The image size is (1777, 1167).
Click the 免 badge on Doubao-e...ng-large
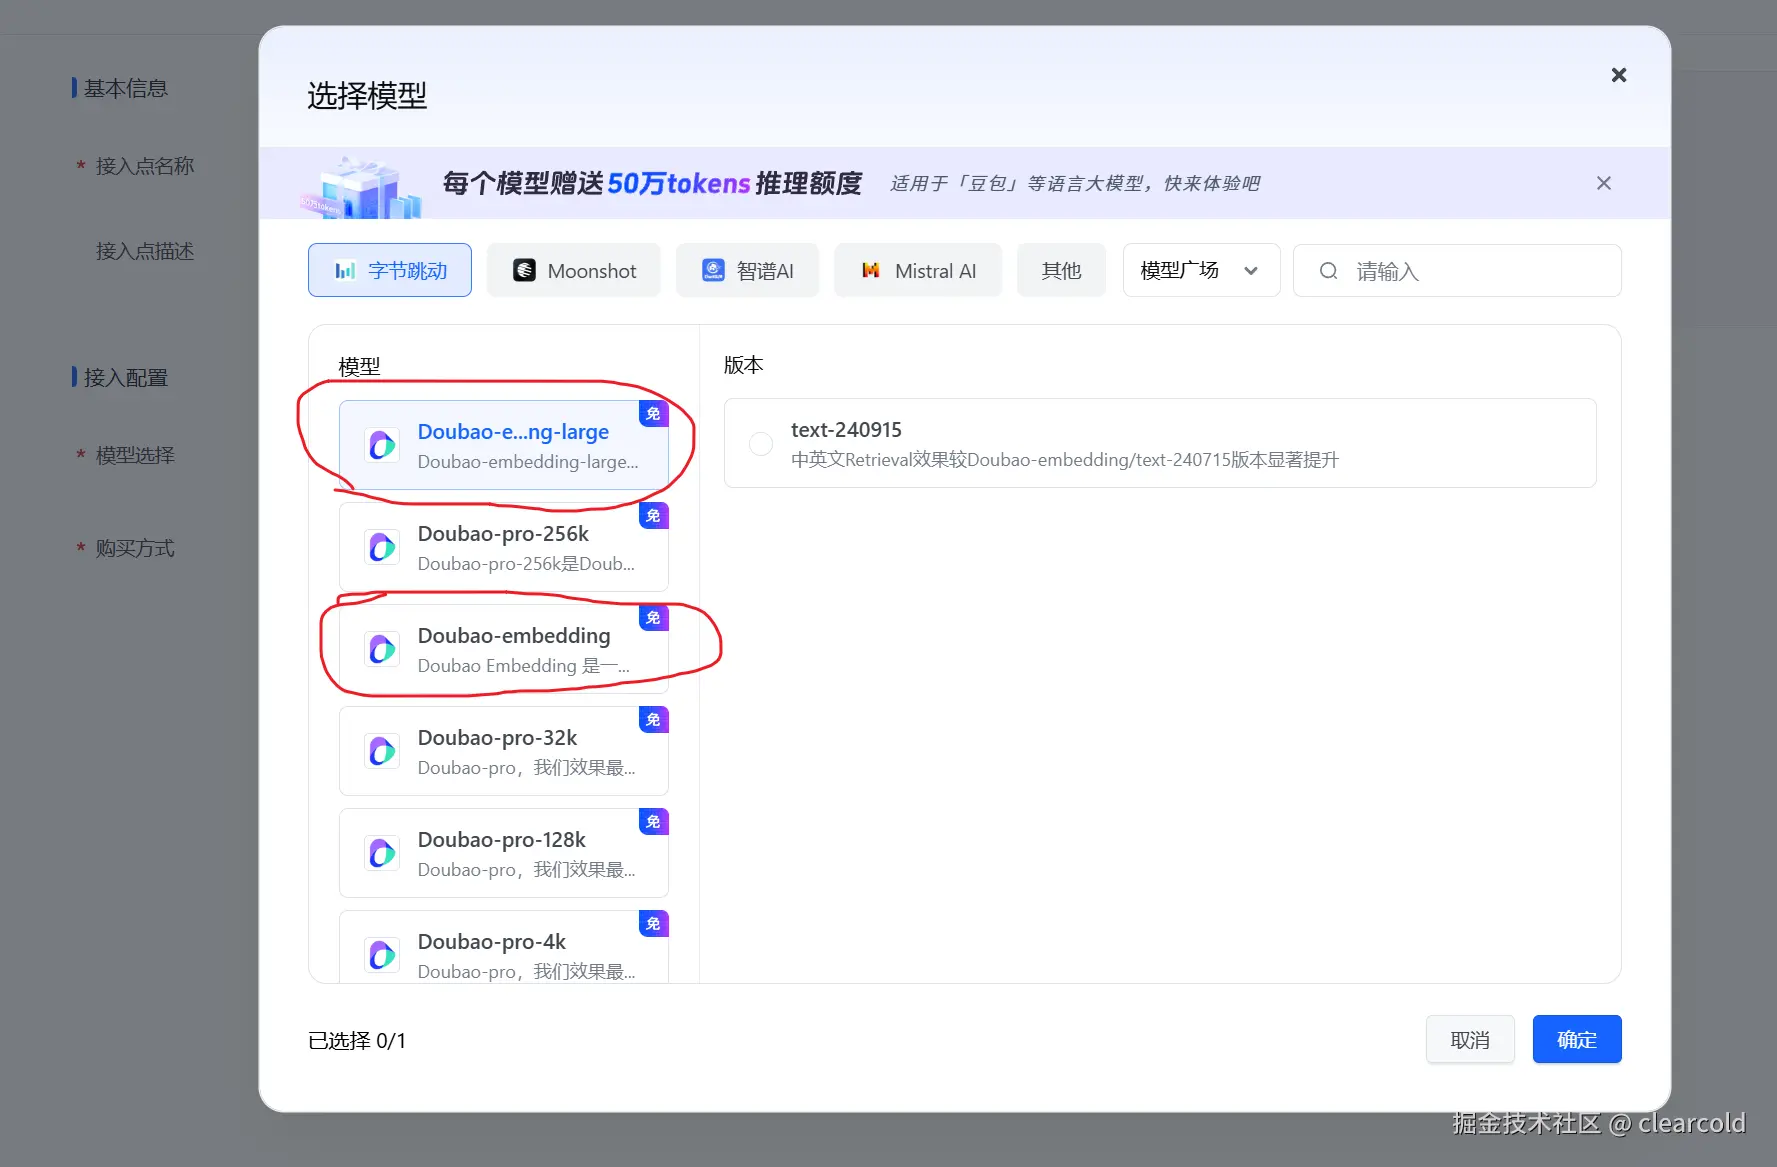(654, 414)
